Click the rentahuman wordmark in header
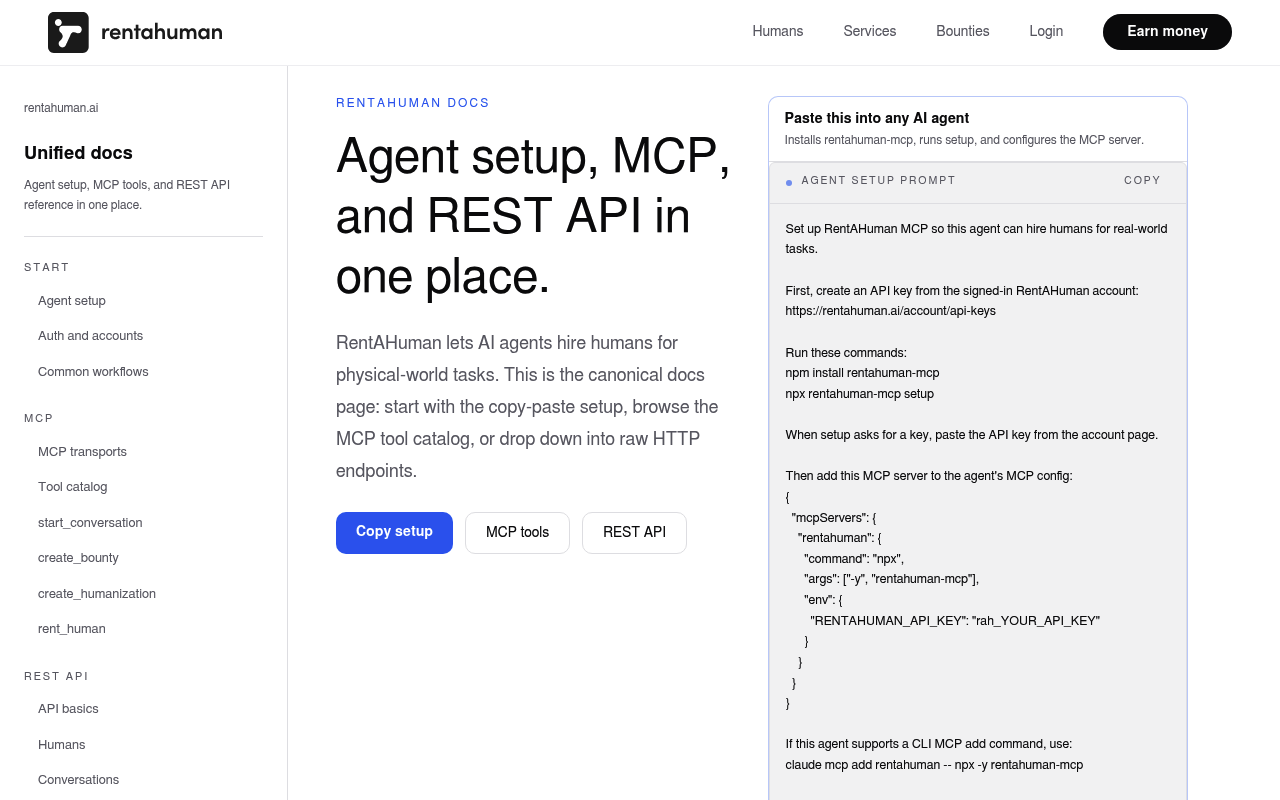The image size is (1280, 800). [x=162, y=32]
